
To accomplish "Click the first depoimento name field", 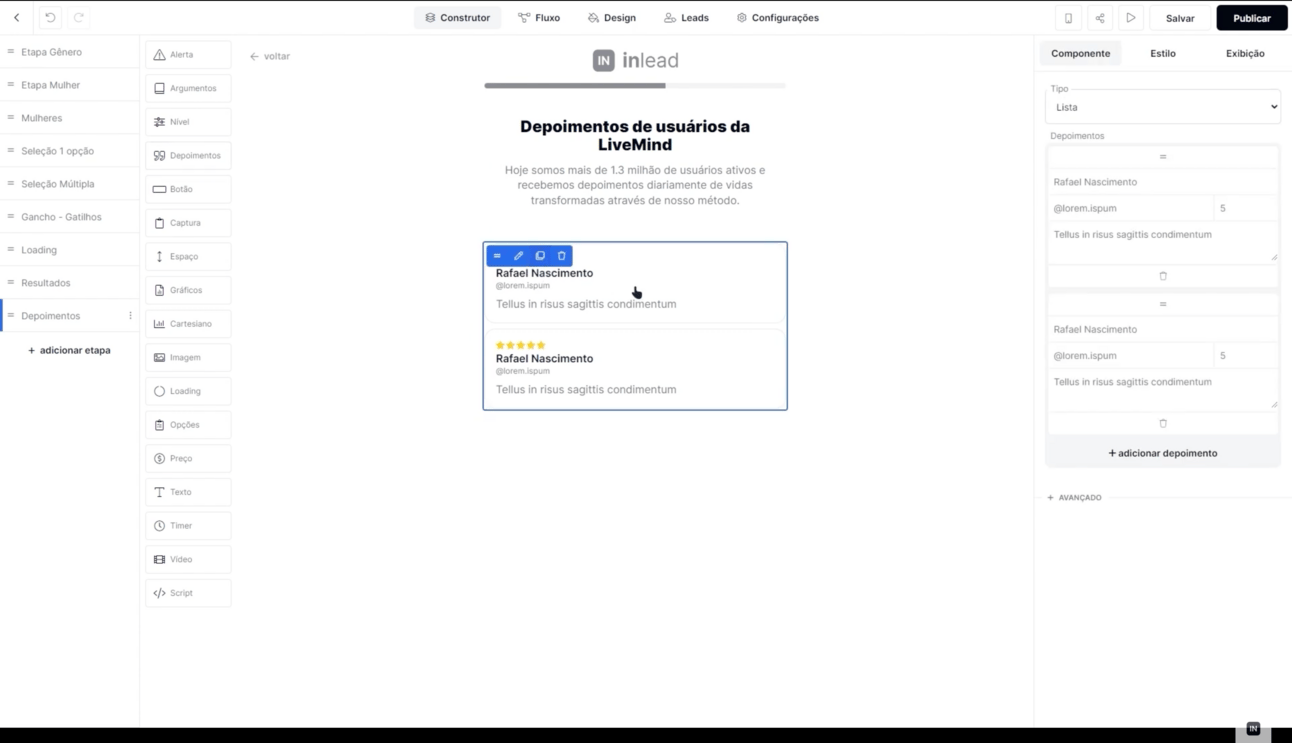I will click(1163, 182).
